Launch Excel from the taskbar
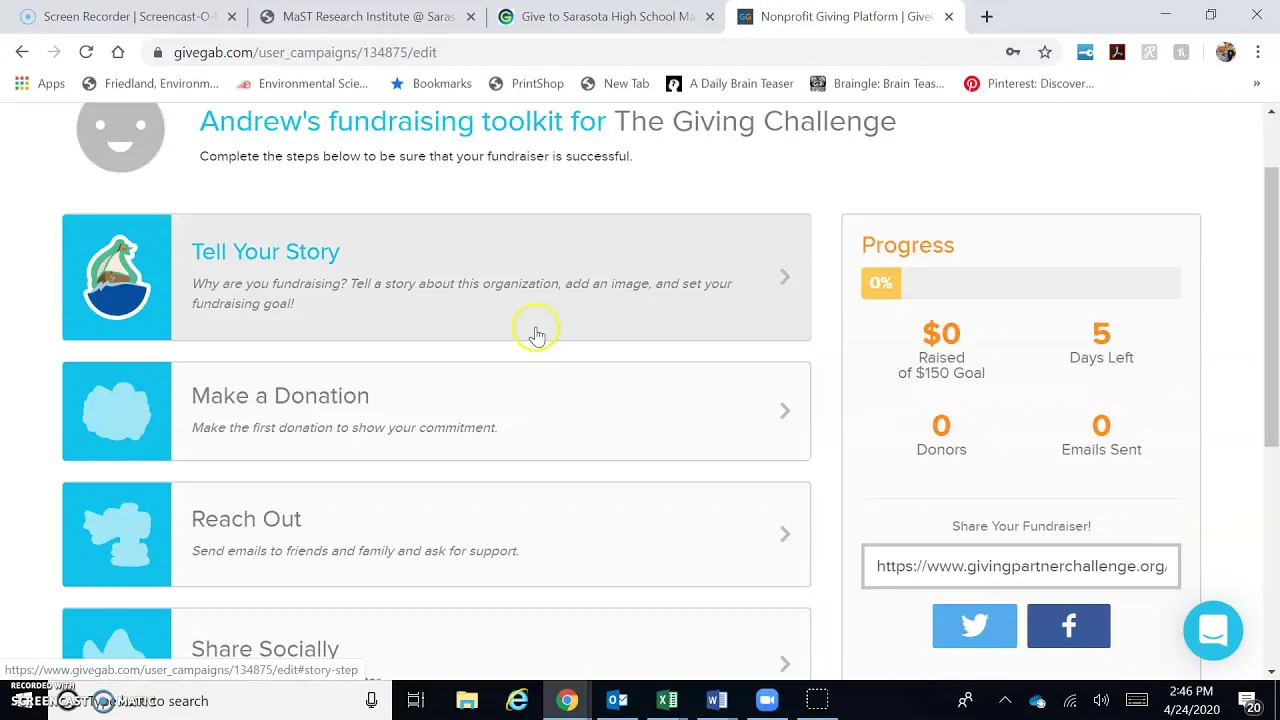 point(667,700)
